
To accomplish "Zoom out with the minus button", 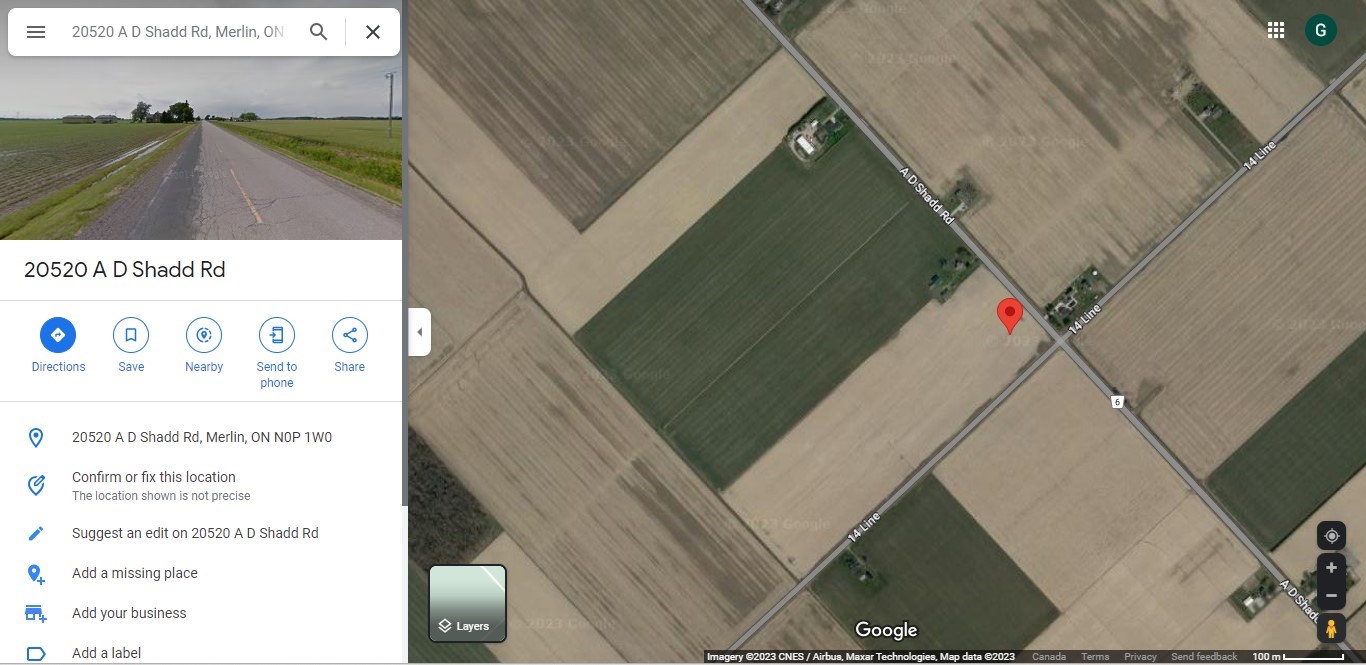I will coord(1331,596).
